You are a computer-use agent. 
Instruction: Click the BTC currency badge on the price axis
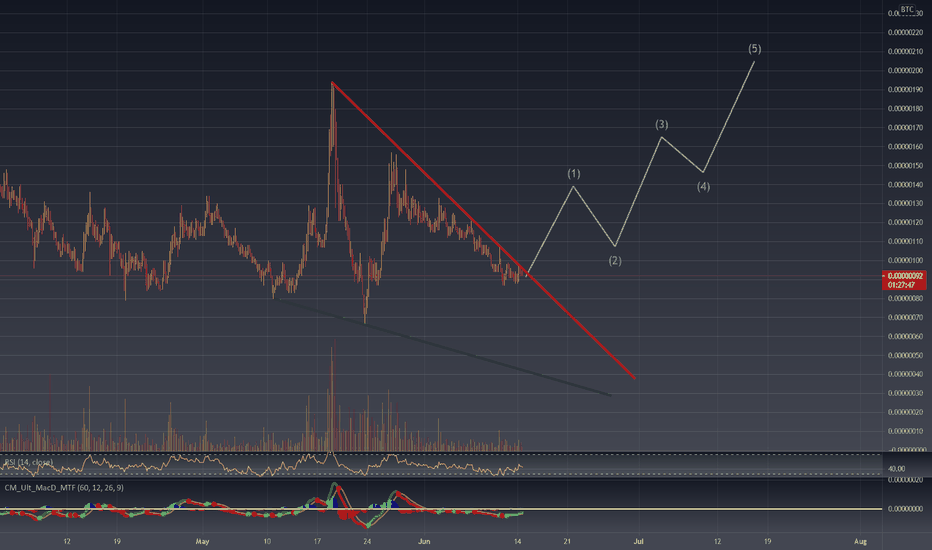pyautogui.click(x=907, y=9)
